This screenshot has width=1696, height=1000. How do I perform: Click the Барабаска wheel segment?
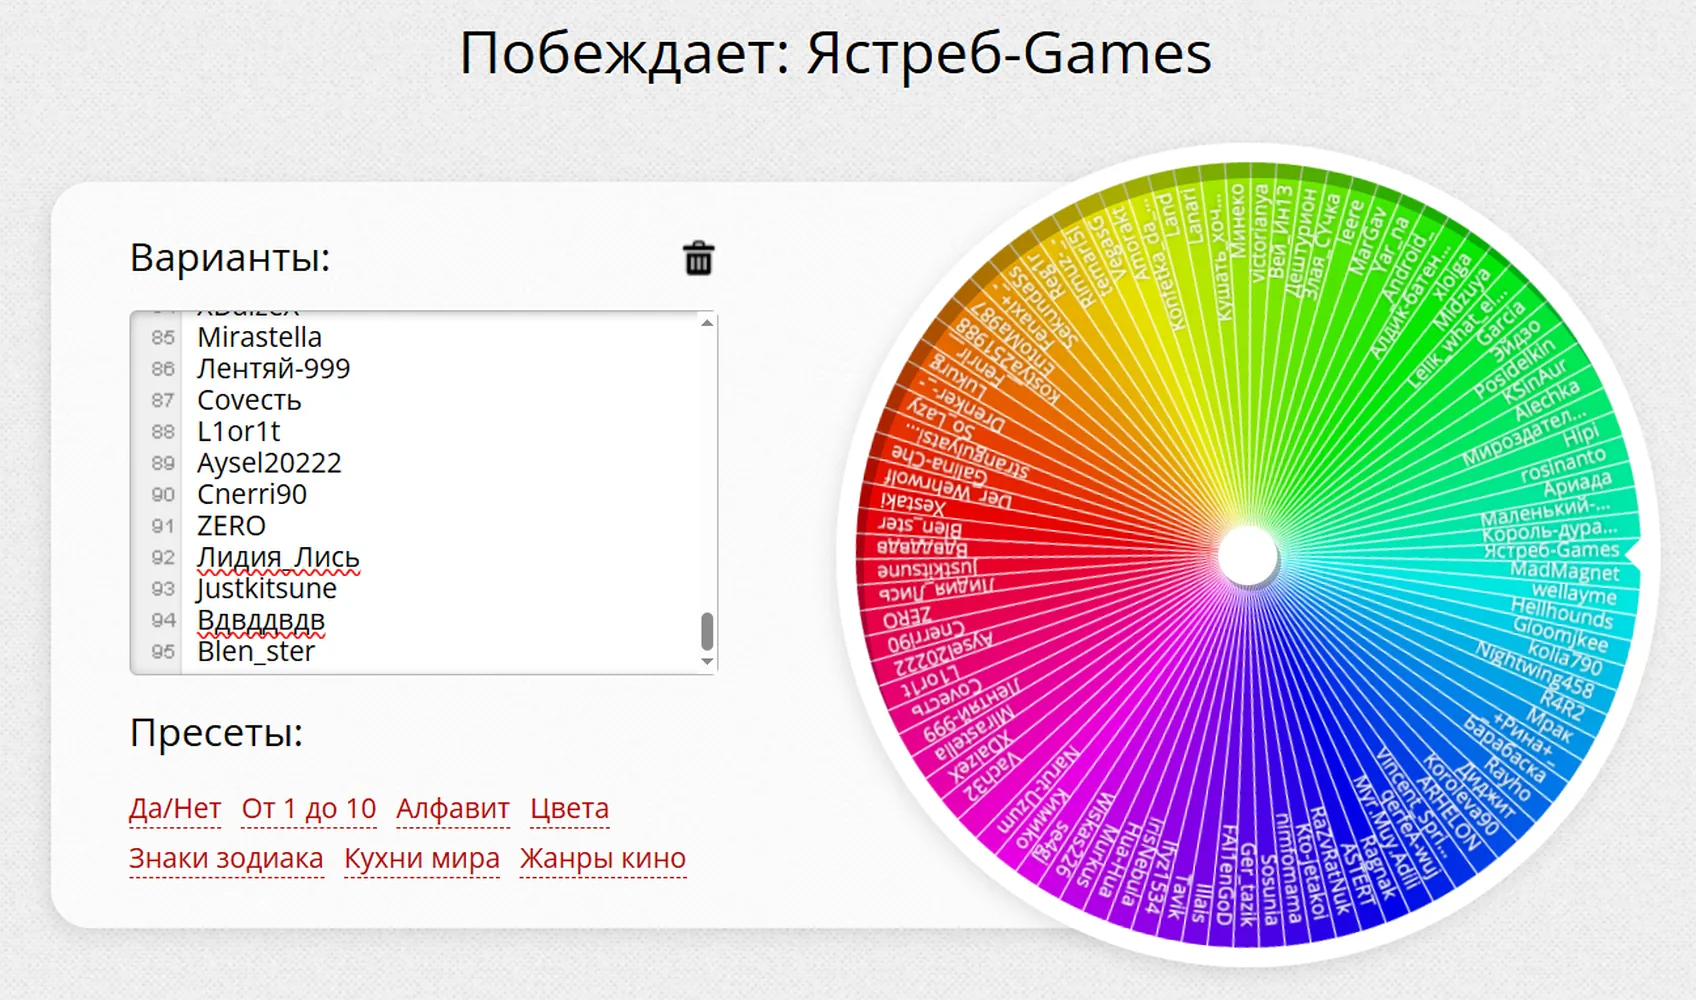click(x=1504, y=749)
